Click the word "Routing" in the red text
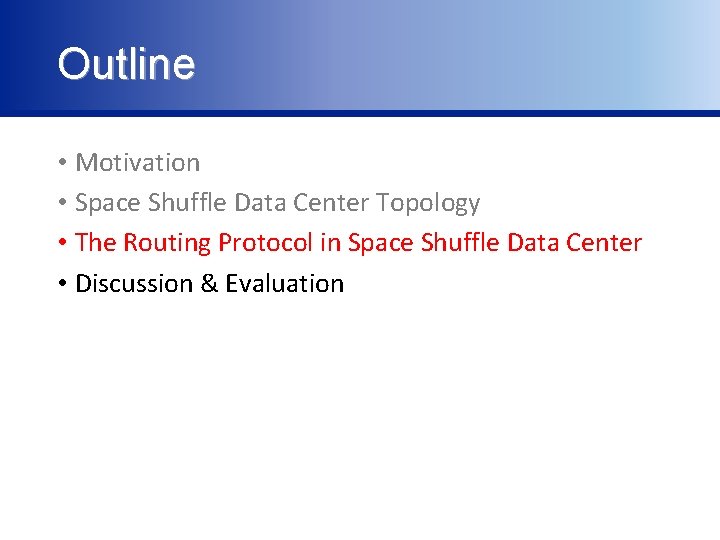The width and height of the screenshot is (720, 540). tap(167, 243)
